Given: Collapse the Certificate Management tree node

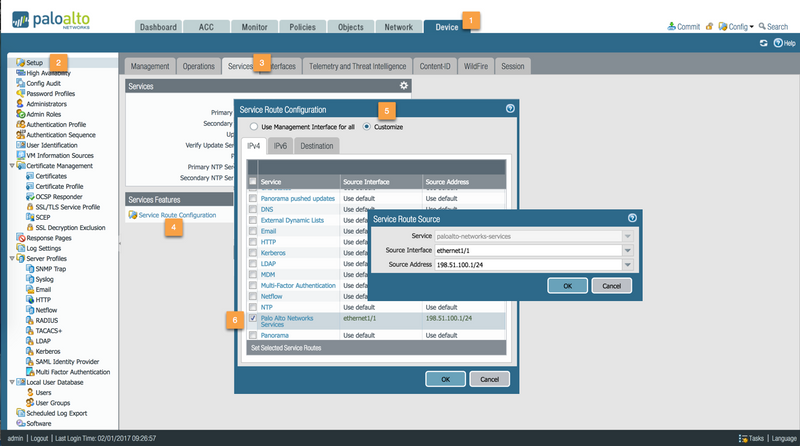Looking at the screenshot, I should (12, 165).
